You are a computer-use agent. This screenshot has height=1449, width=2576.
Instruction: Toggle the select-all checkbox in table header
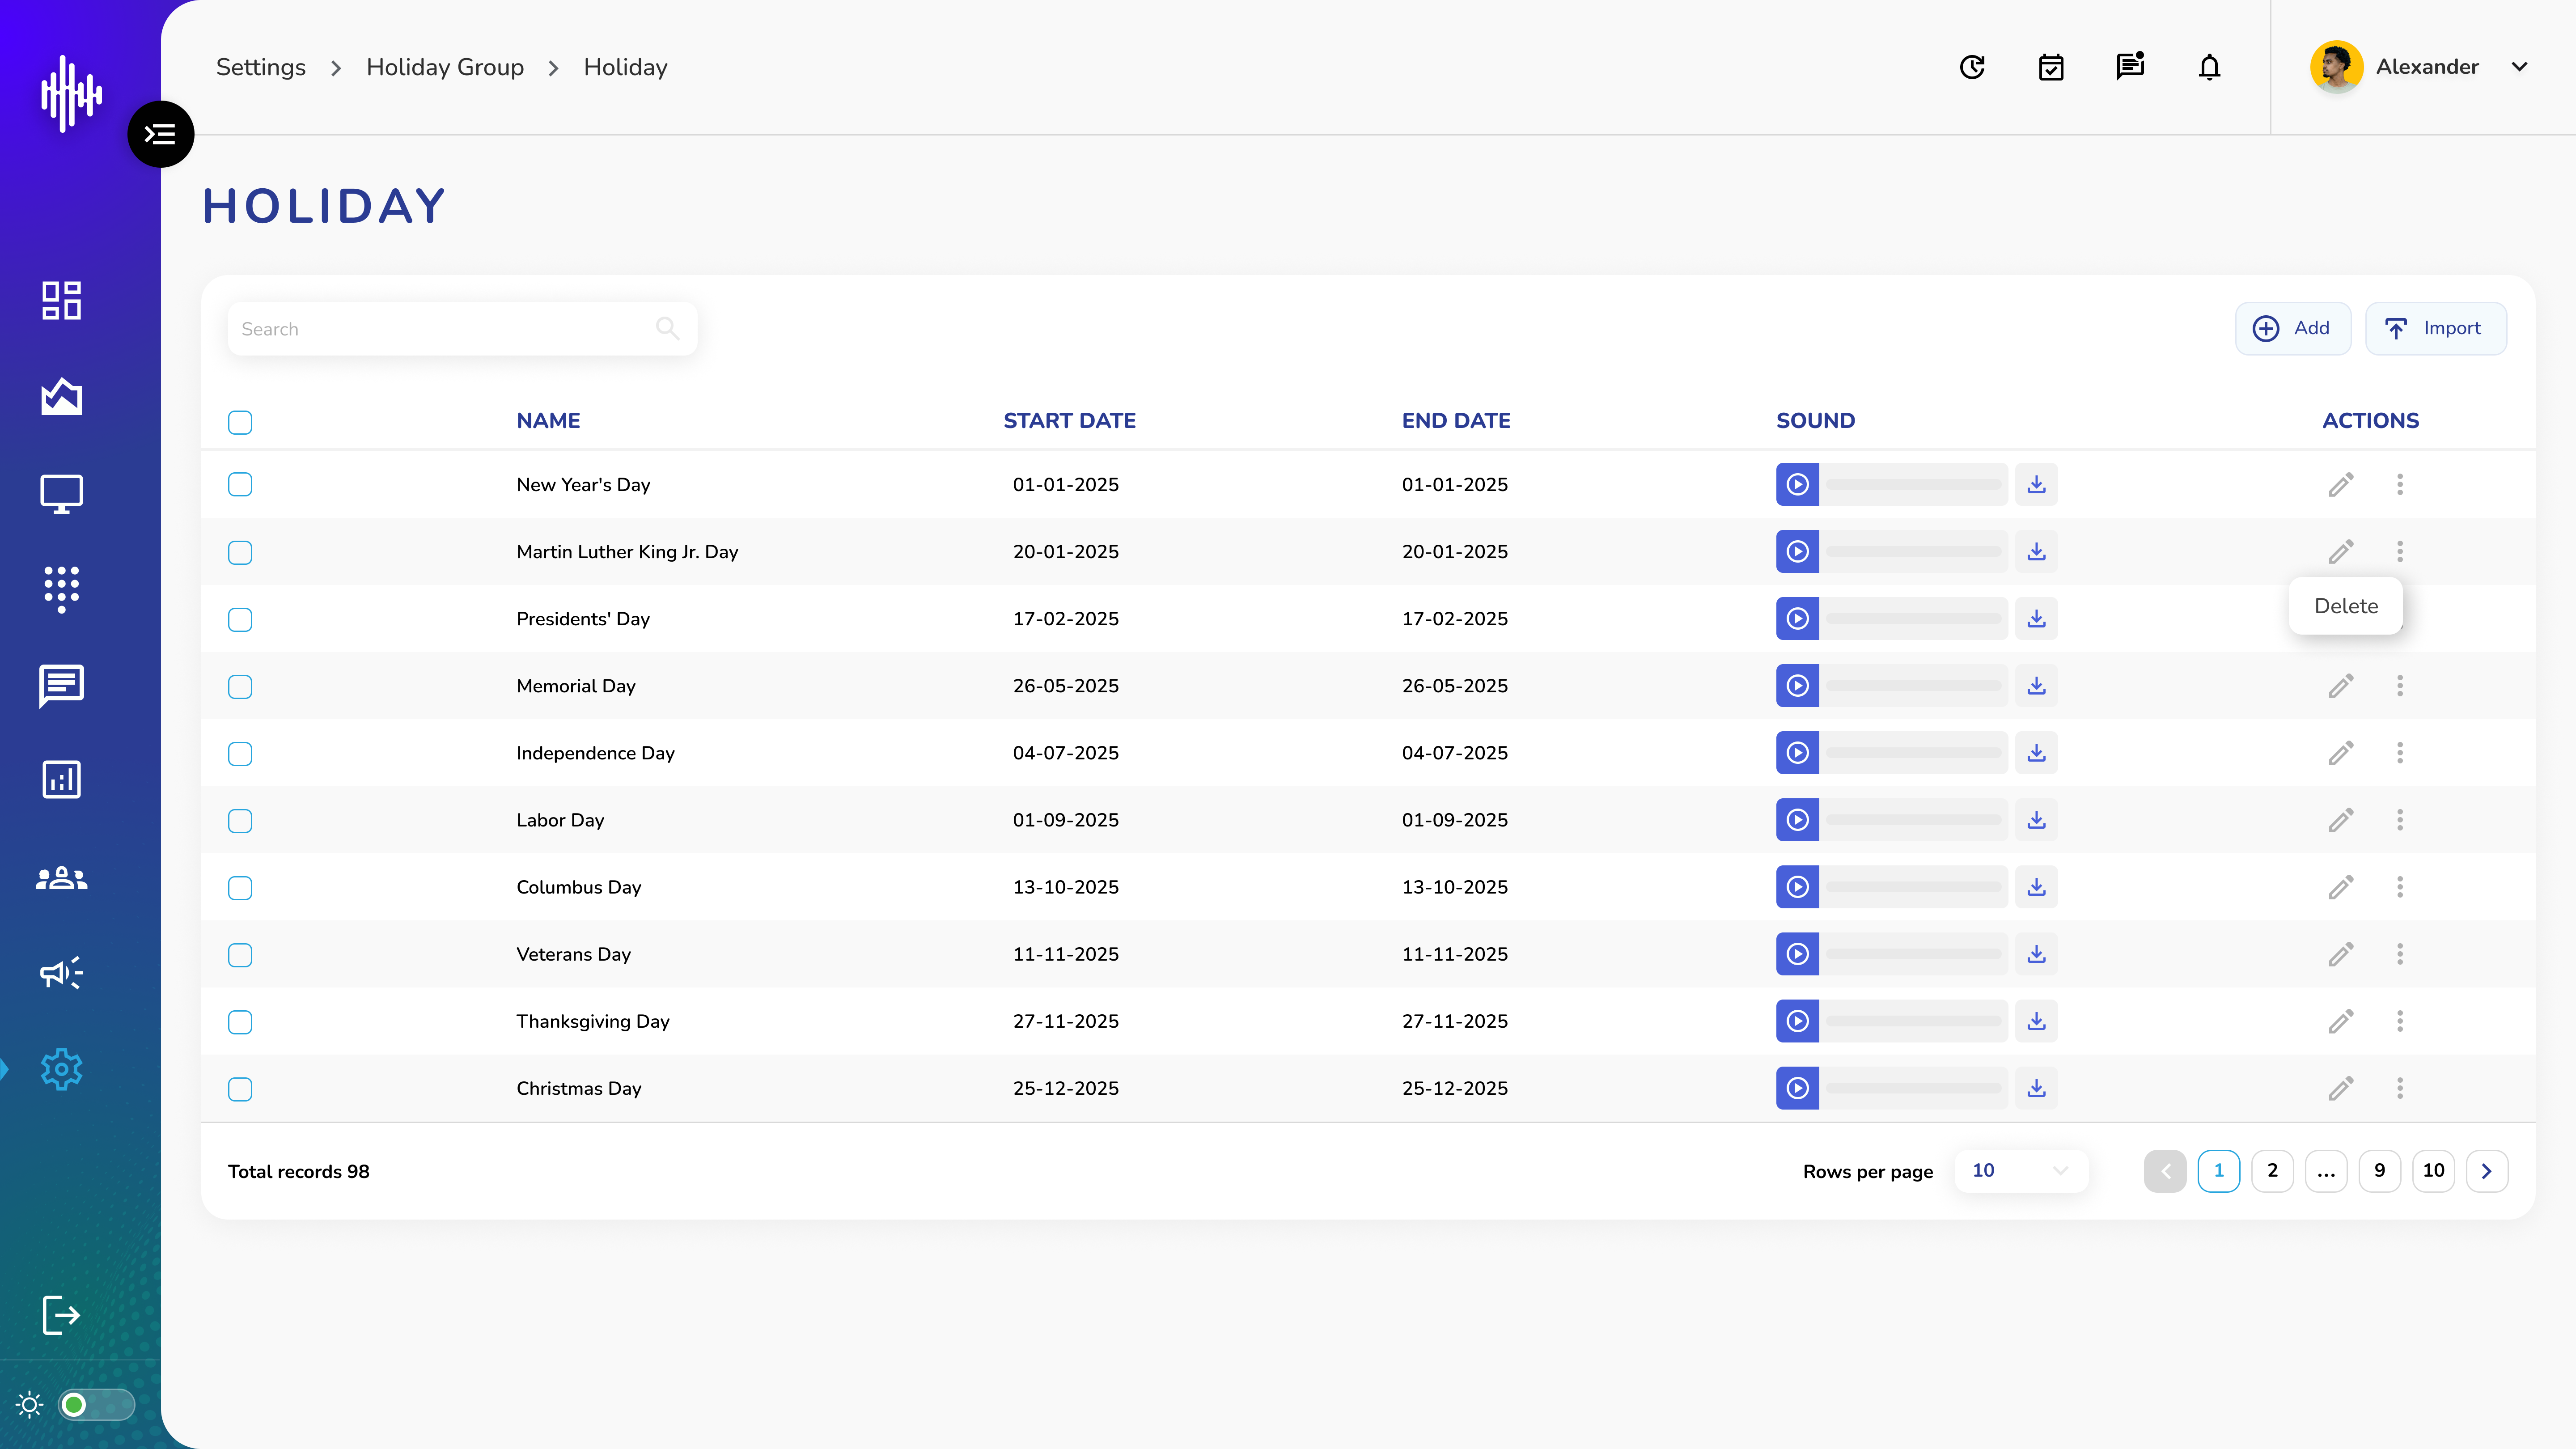tap(240, 422)
